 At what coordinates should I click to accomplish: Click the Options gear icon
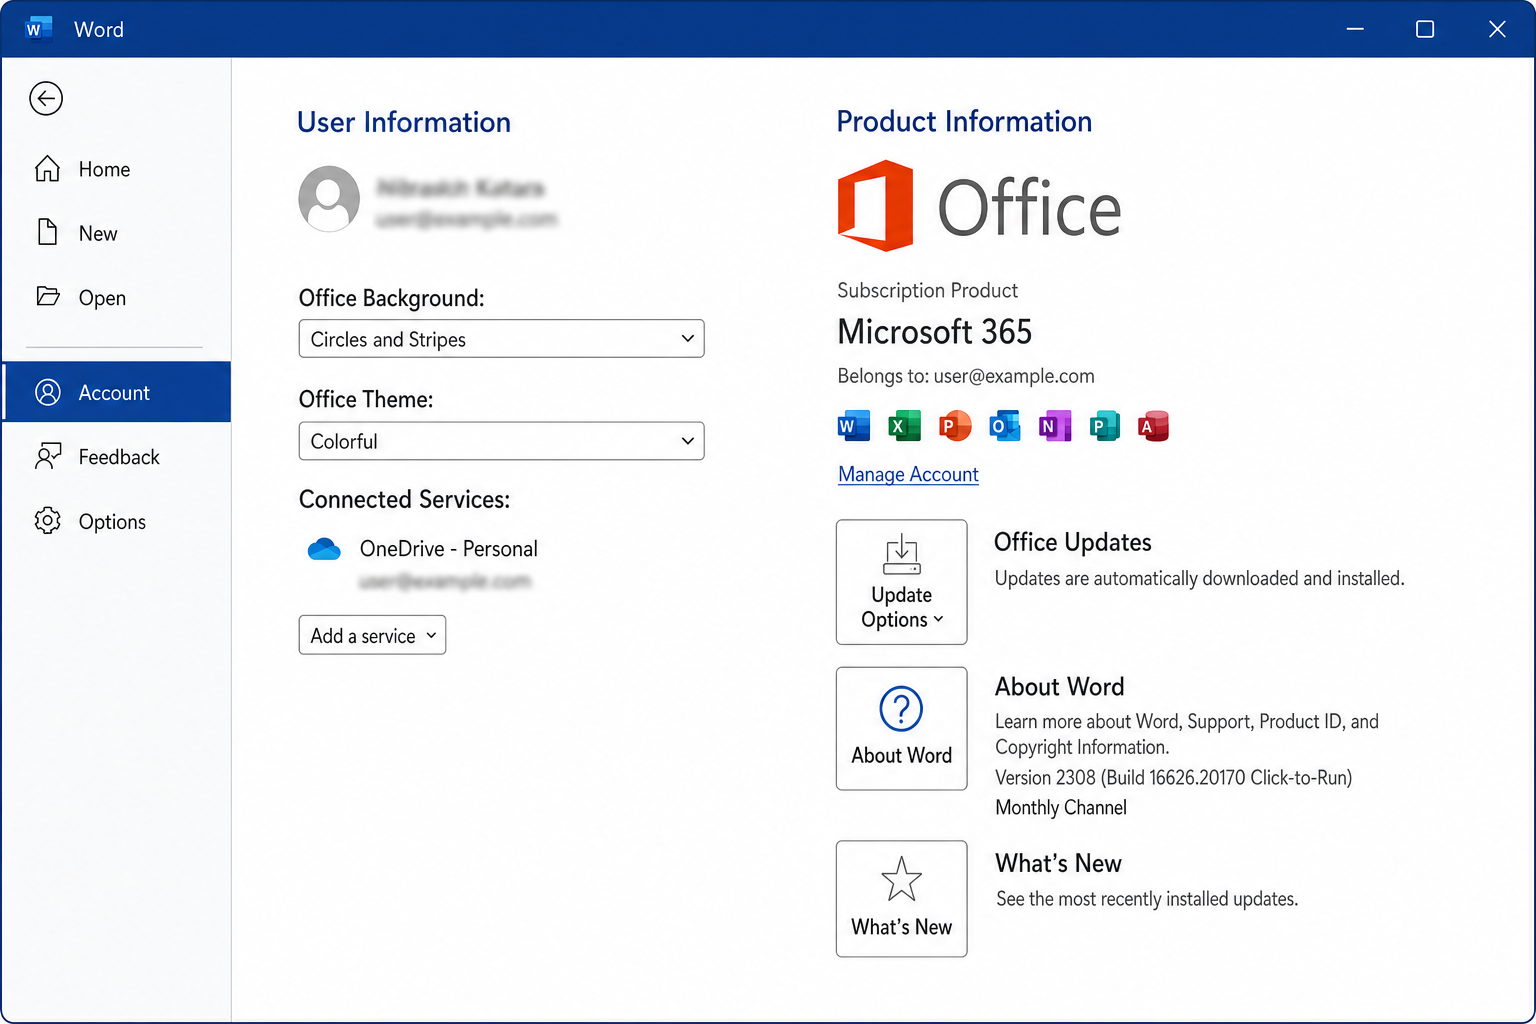point(47,521)
